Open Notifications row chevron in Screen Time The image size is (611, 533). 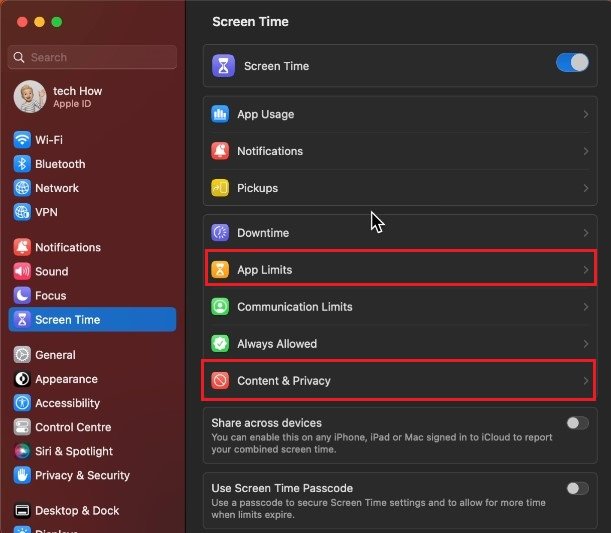point(586,151)
